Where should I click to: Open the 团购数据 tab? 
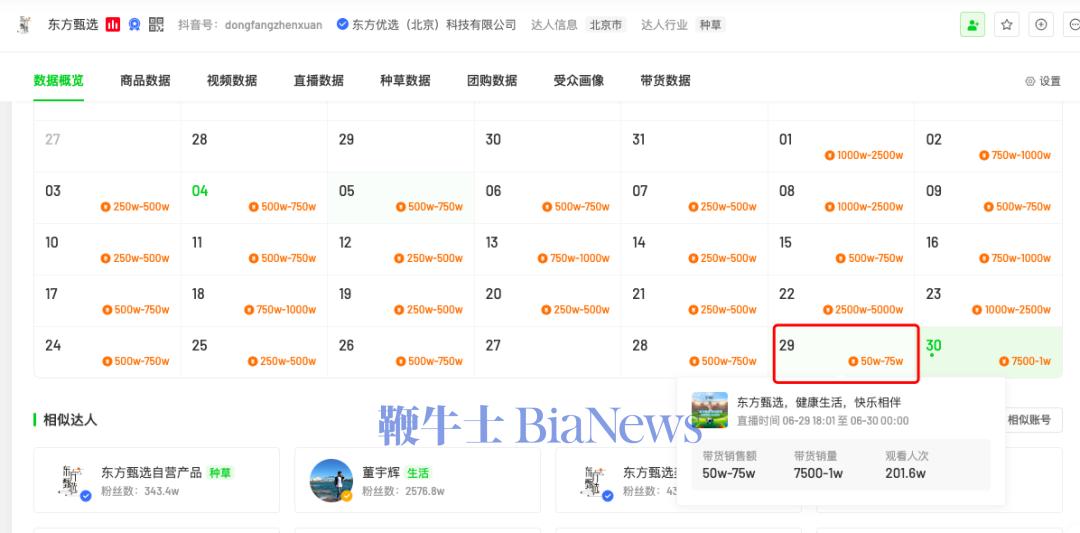(492, 81)
